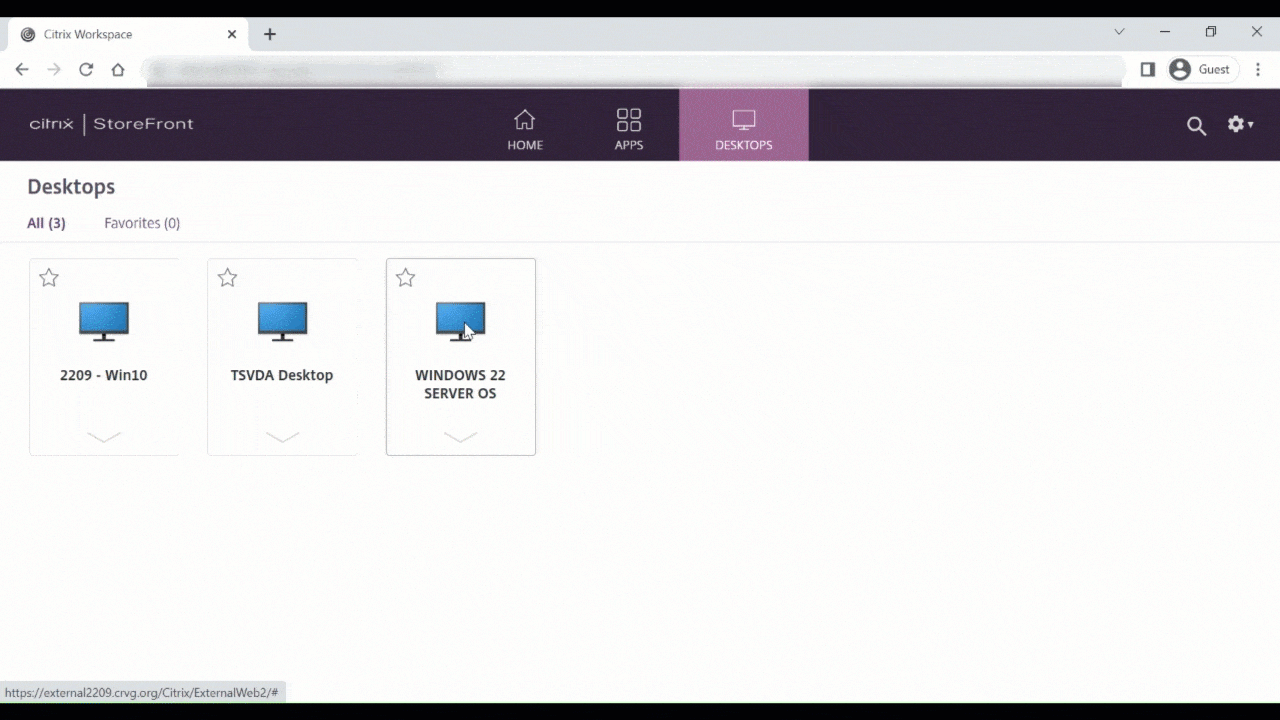This screenshot has width=1280, height=720.
Task: Favorite the WINDOWS 22 SERVER OS desktop
Action: coord(405,278)
